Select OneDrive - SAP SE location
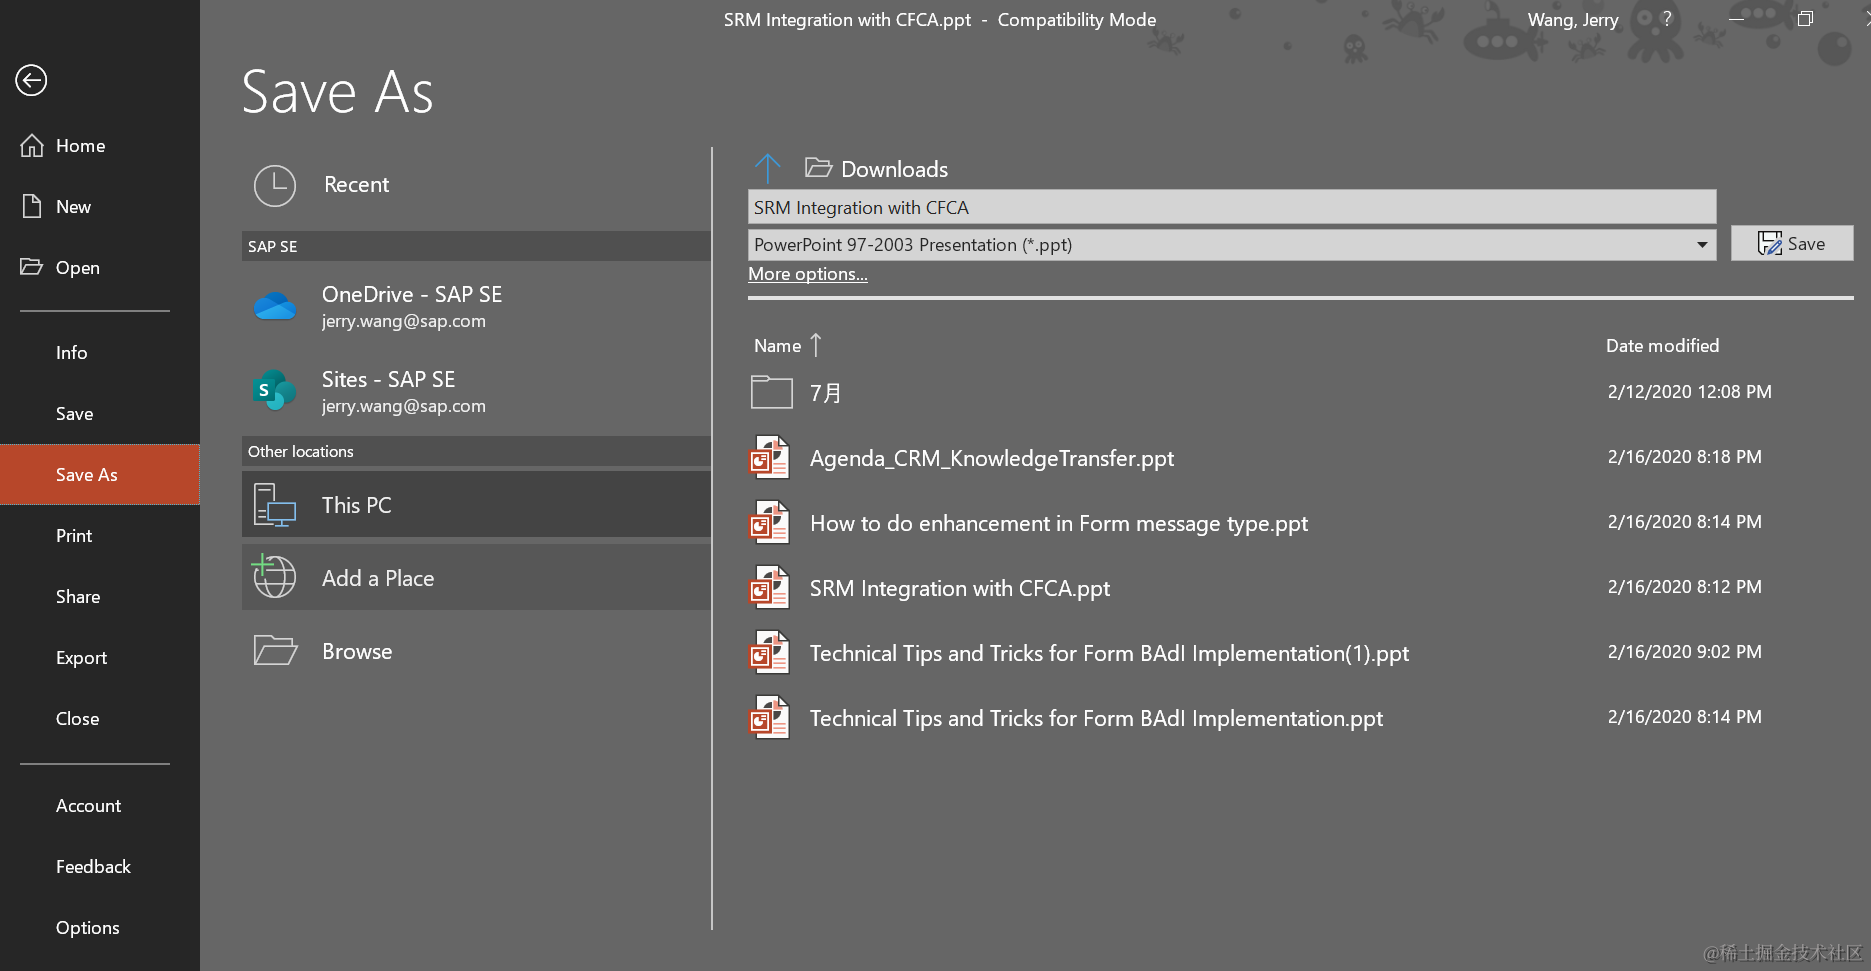Screen dimensions: 1871x971 (x=476, y=306)
